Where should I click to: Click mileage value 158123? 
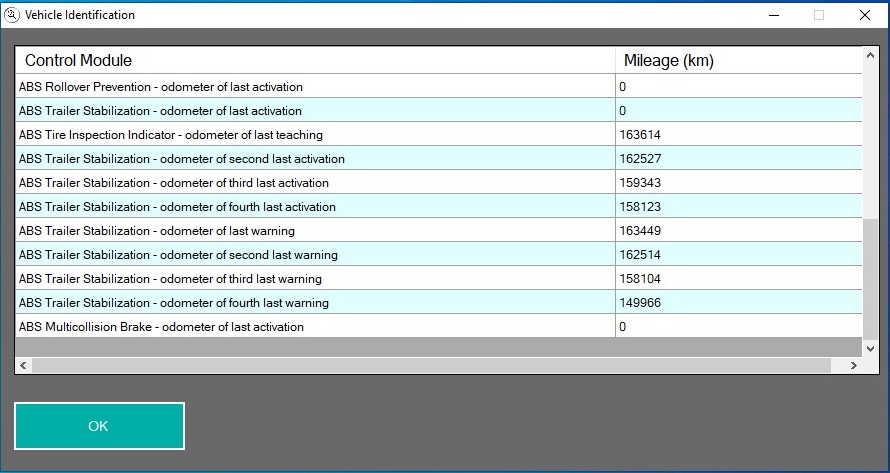click(x=640, y=207)
